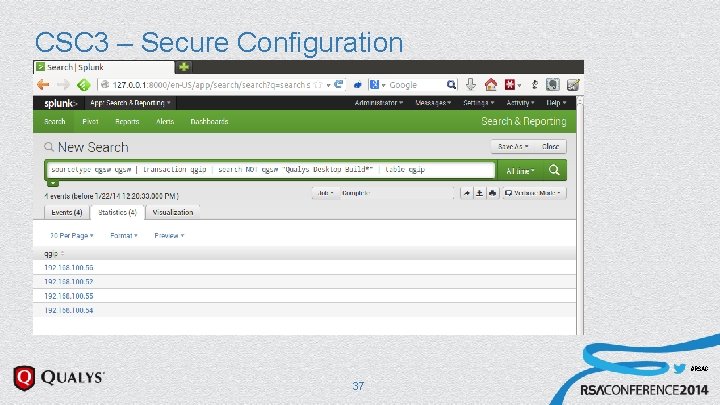Open the App: Search & Reporting dropdown
This screenshot has width=720, height=405.
tap(130, 103)
